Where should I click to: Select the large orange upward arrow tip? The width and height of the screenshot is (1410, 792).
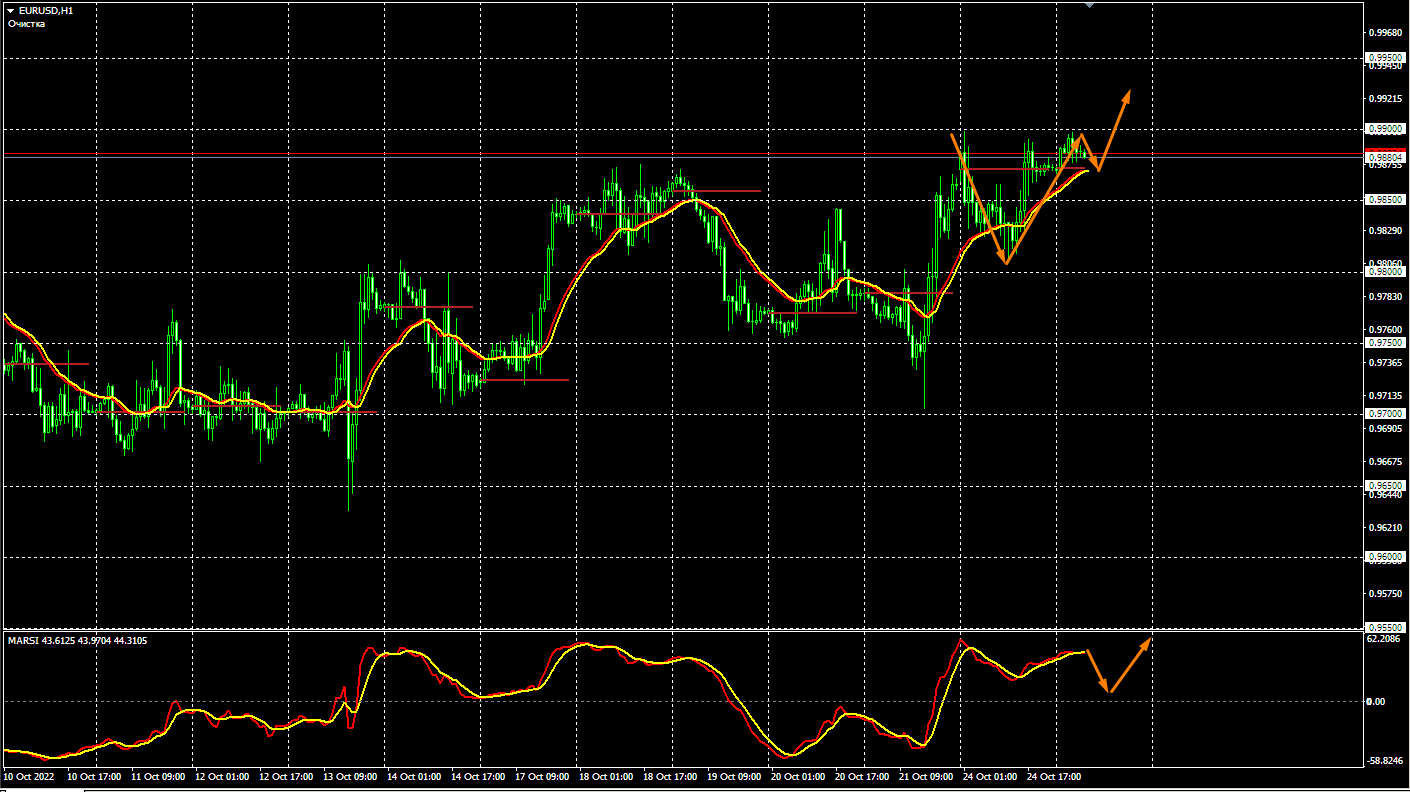pyautogui.click(x=1128, y=93)
